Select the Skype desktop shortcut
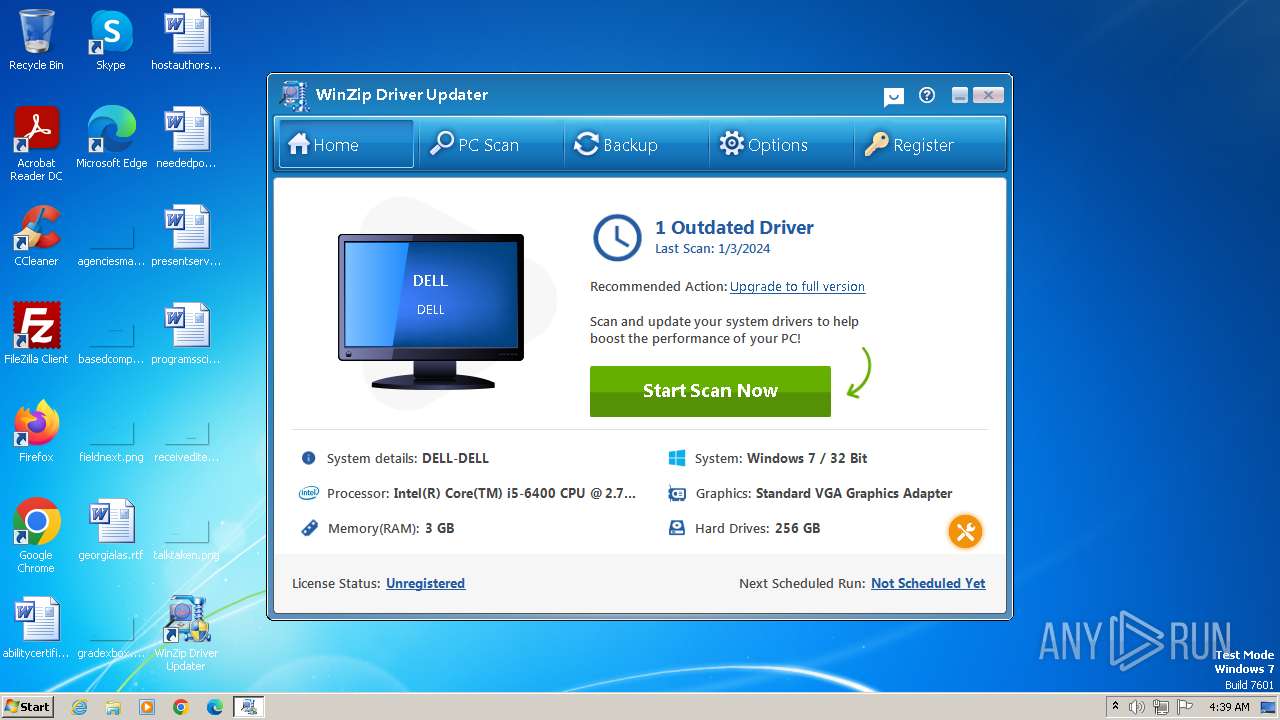This screenshot has width=1280, height=720. tap(110, 41)
